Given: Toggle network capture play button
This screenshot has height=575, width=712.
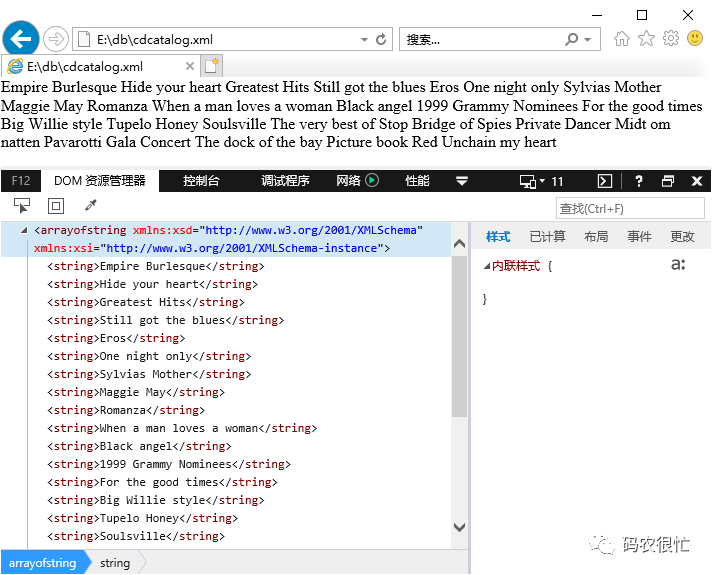Looking at the screenshot, I should pos(371,181).
